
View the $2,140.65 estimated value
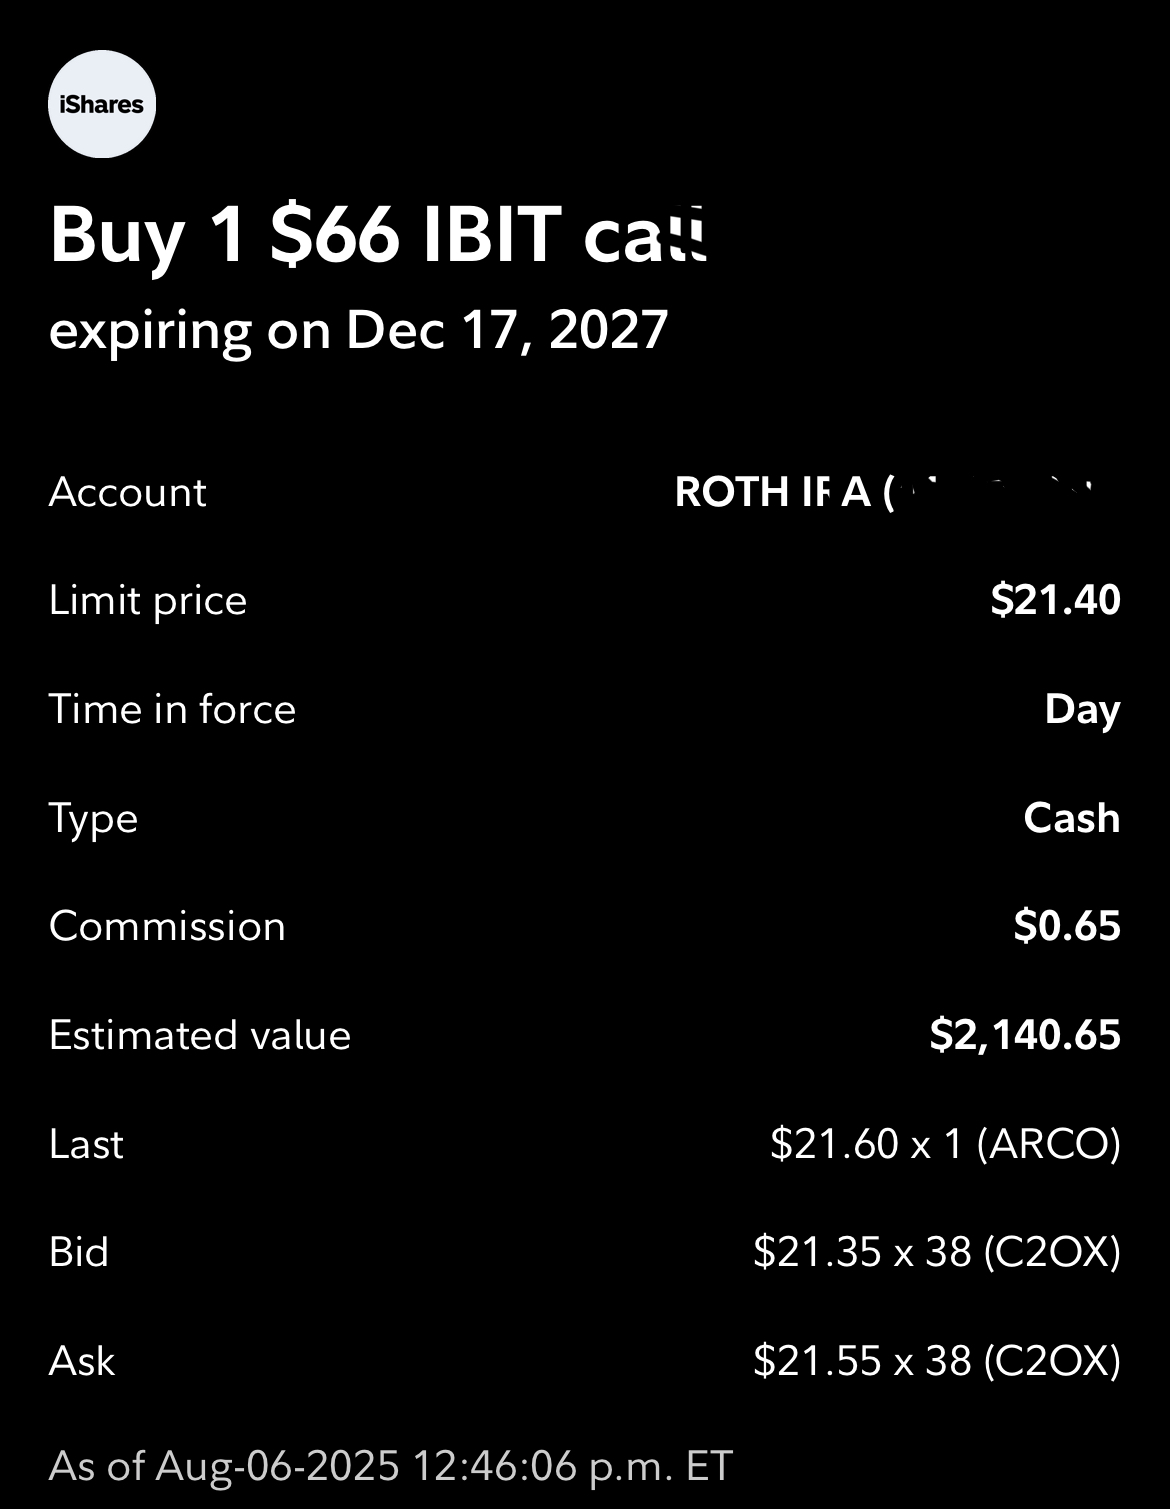pos(1025,1035)
